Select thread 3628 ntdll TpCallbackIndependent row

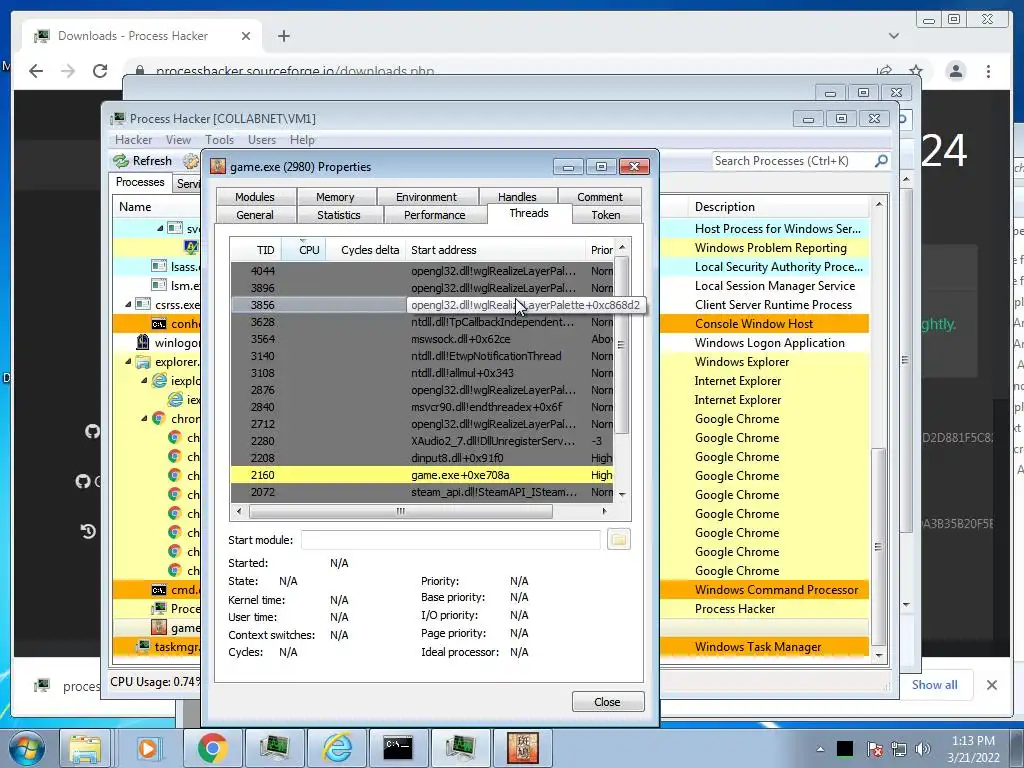point(422,322)
